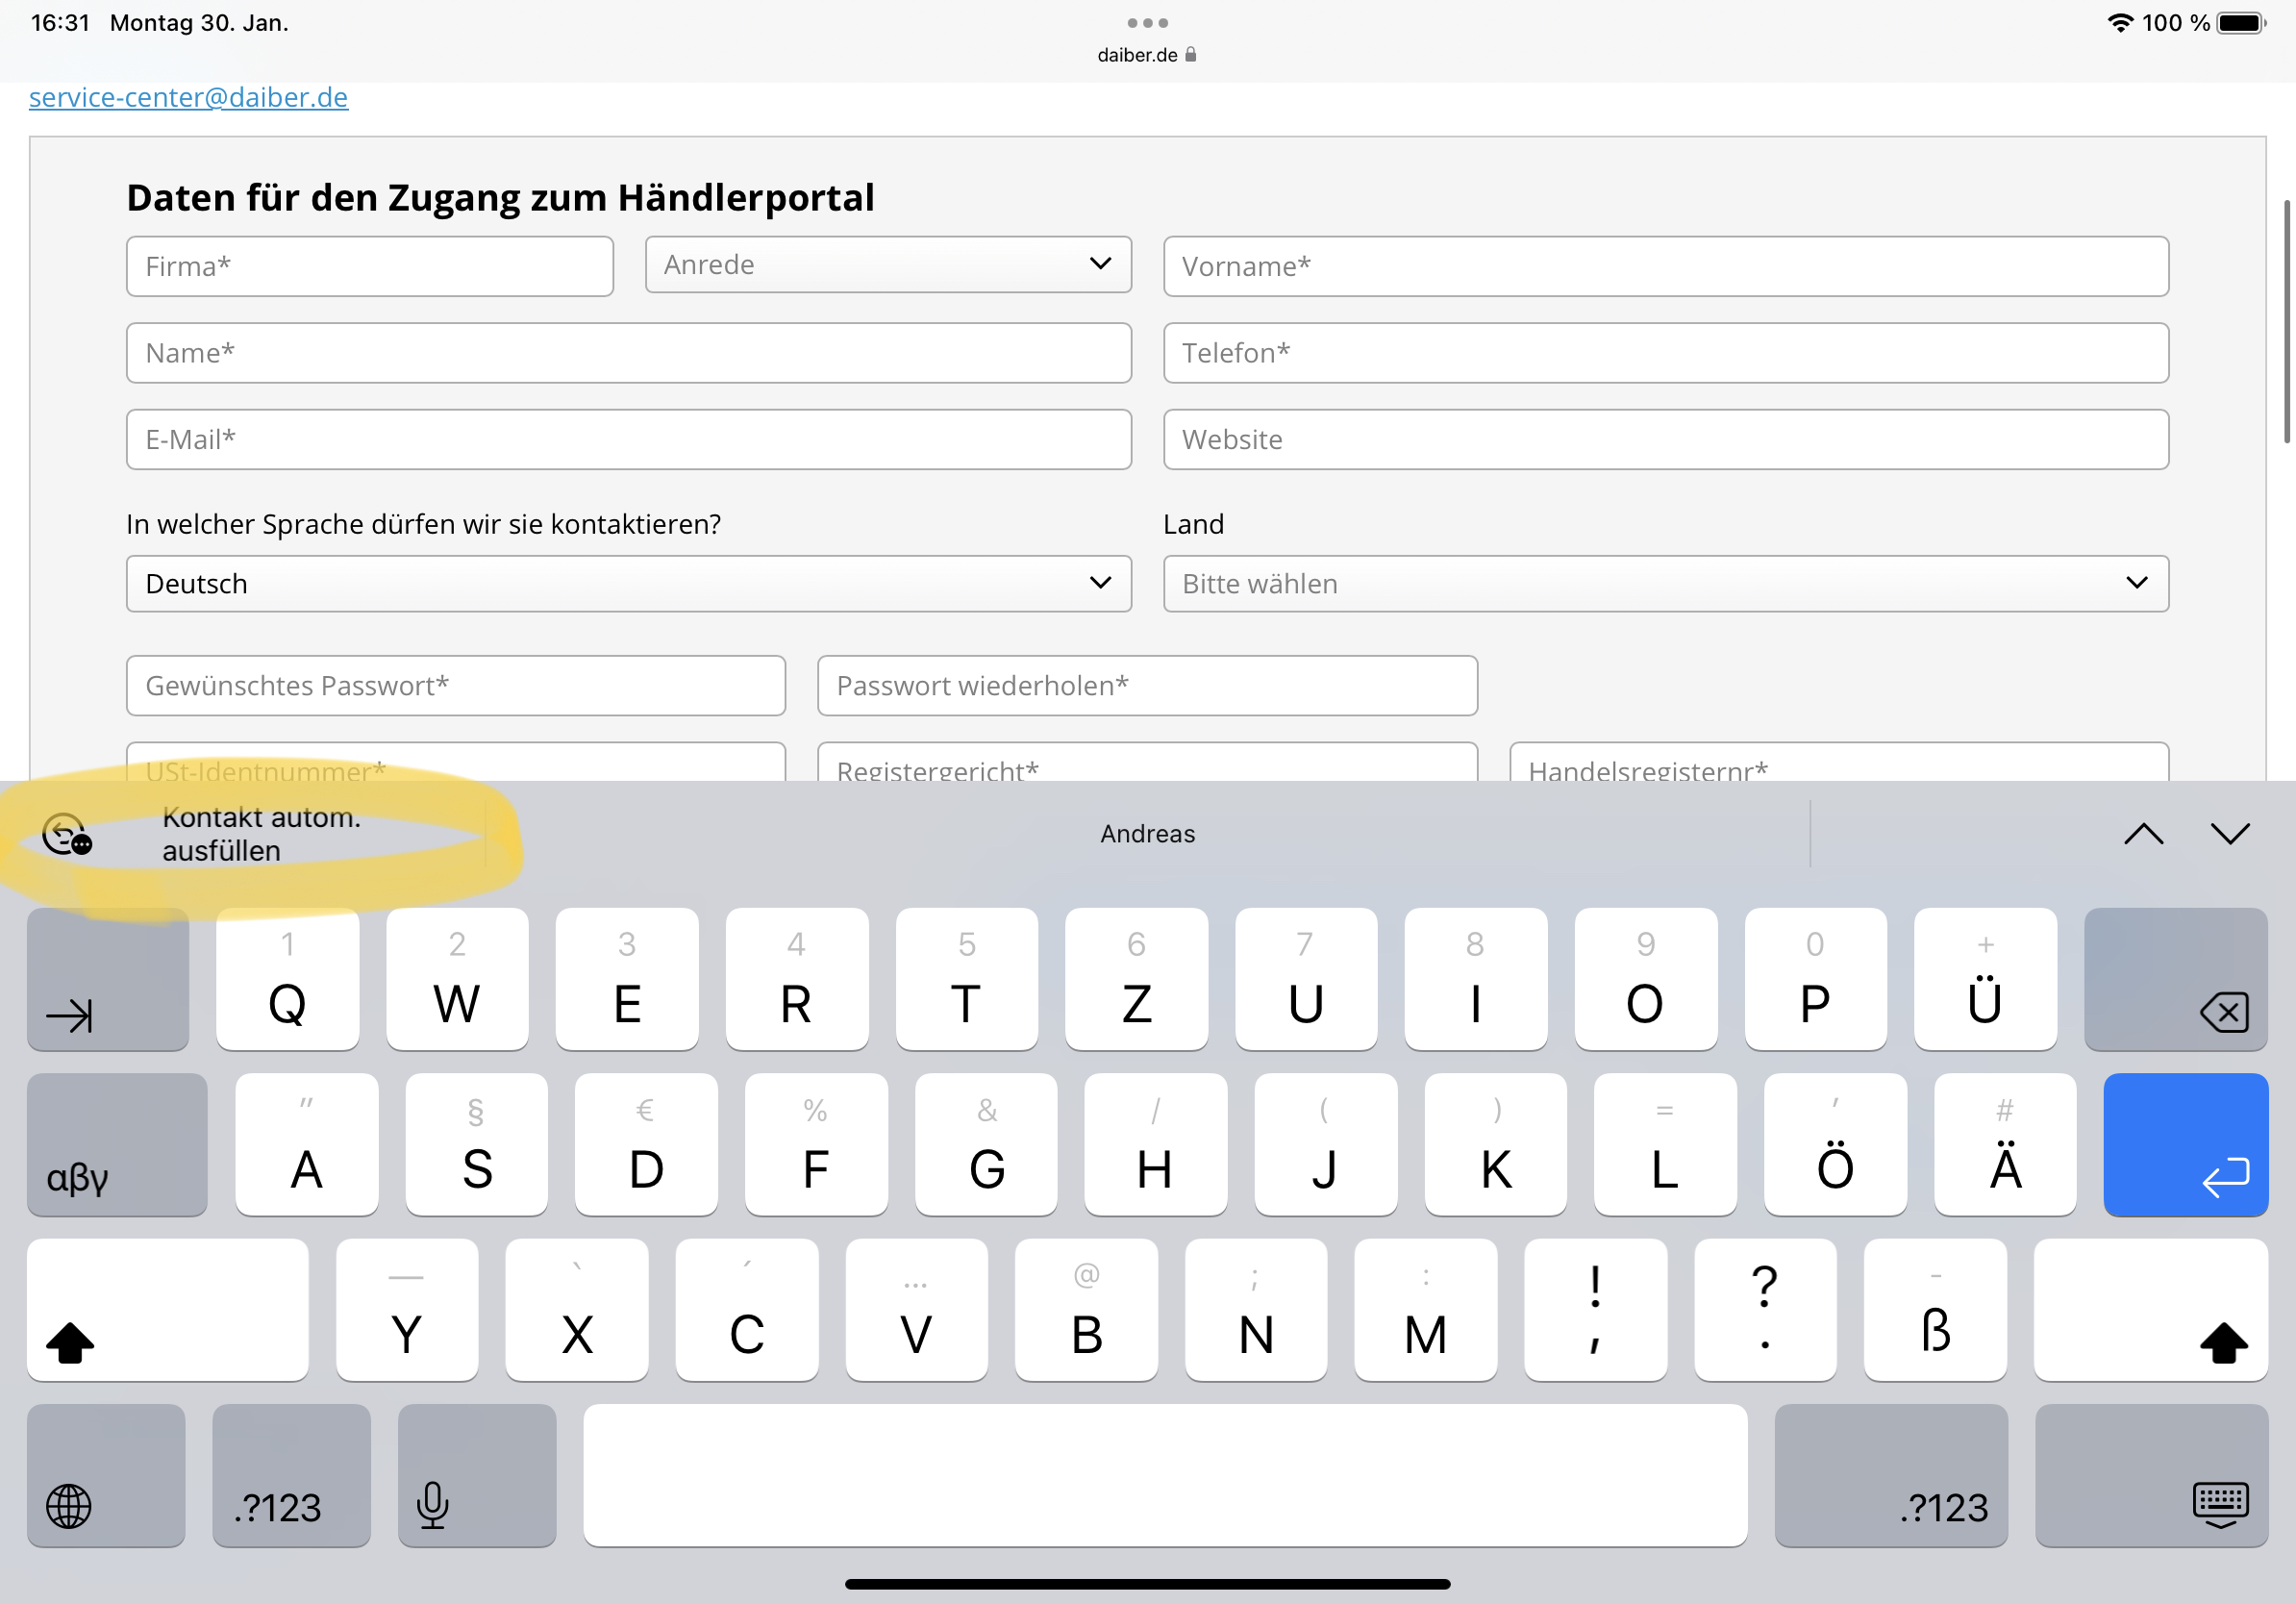Focus the Telefon* input field
Viewport: 2296px width, 1604px height.
[x=1666, y=353]
